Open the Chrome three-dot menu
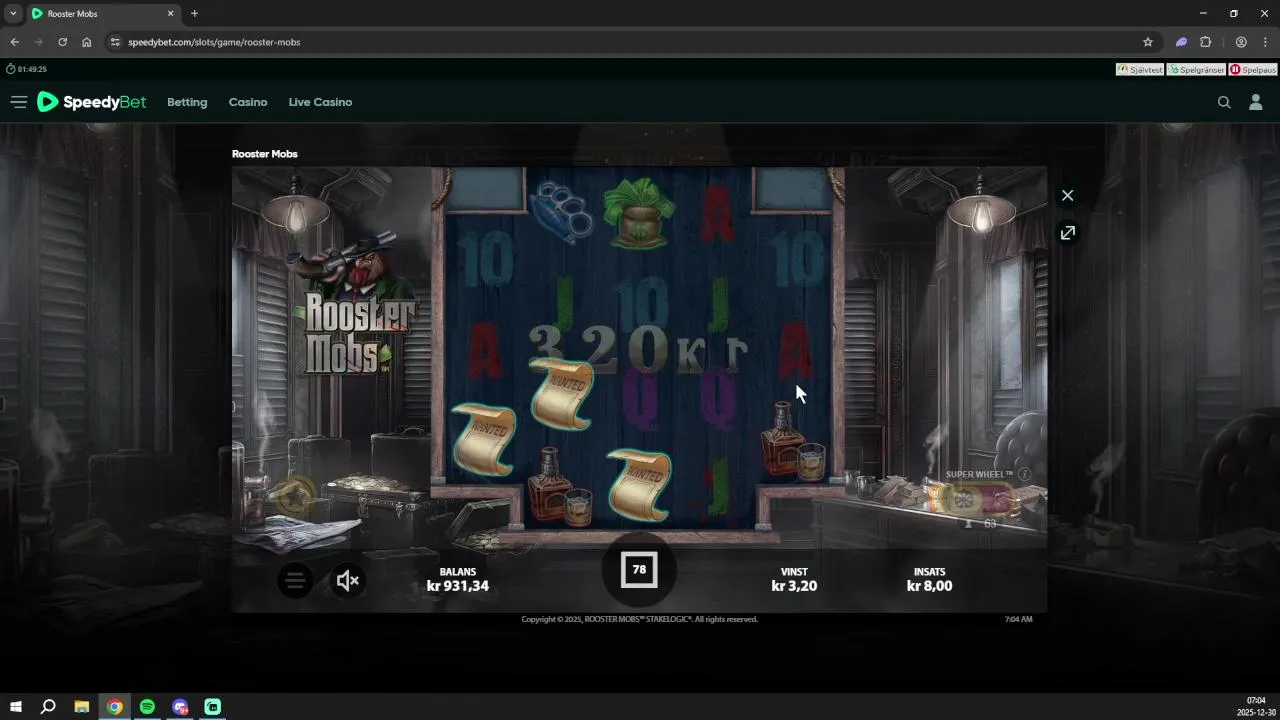1280x720 pixels. 1265,42
